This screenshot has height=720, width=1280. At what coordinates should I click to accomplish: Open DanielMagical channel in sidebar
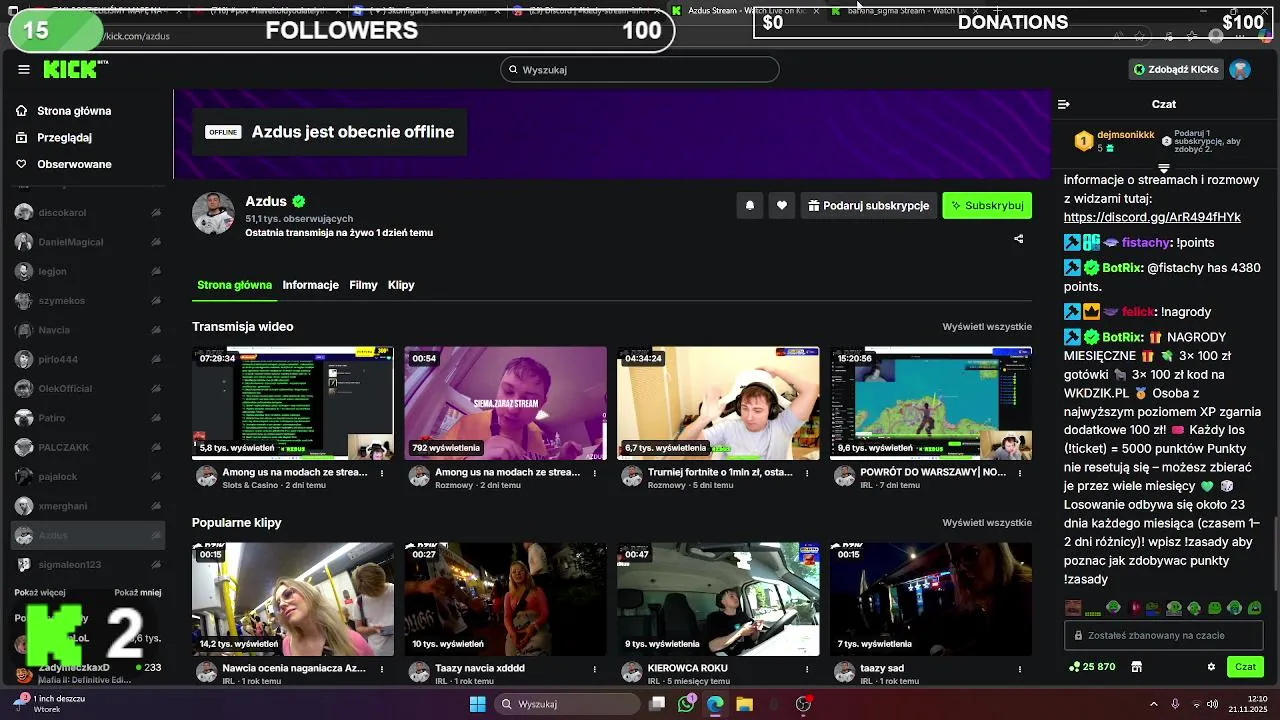tap(88, 242)
